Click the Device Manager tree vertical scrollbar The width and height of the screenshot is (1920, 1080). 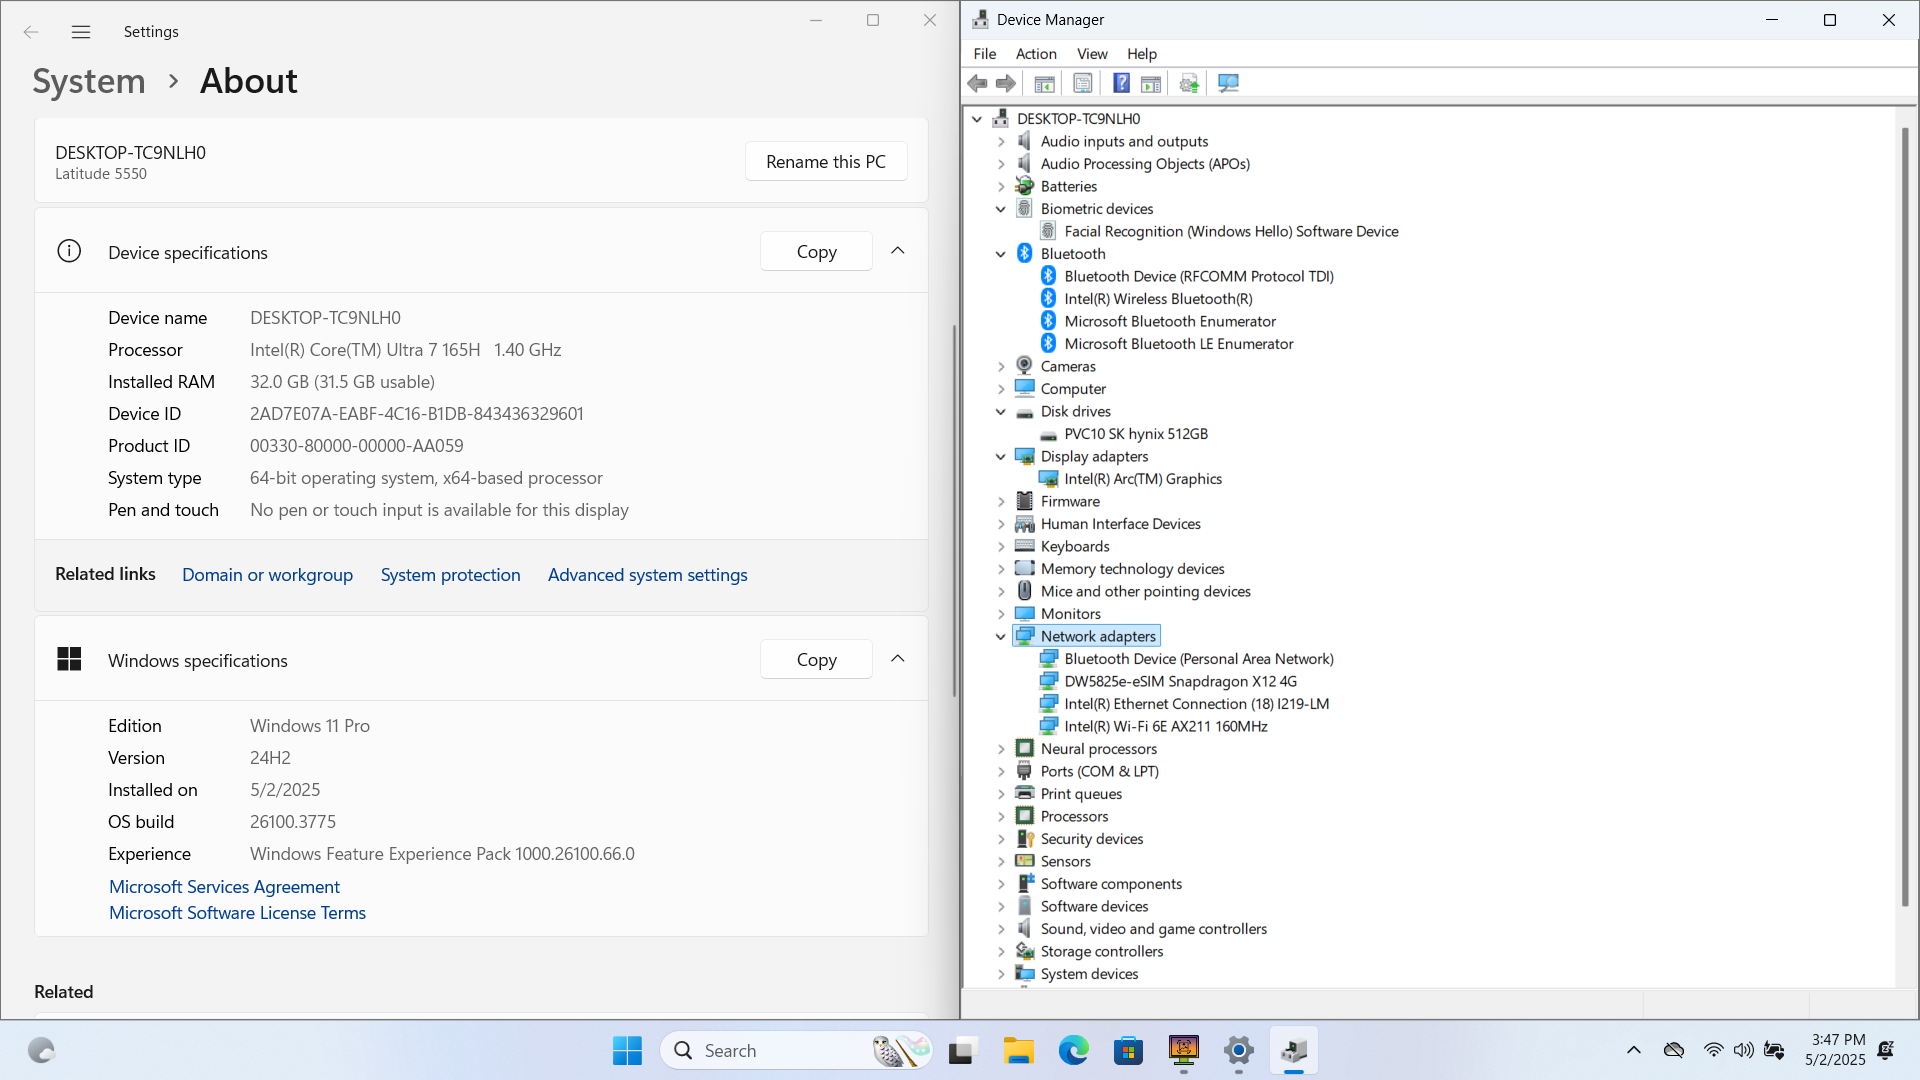1905,516
